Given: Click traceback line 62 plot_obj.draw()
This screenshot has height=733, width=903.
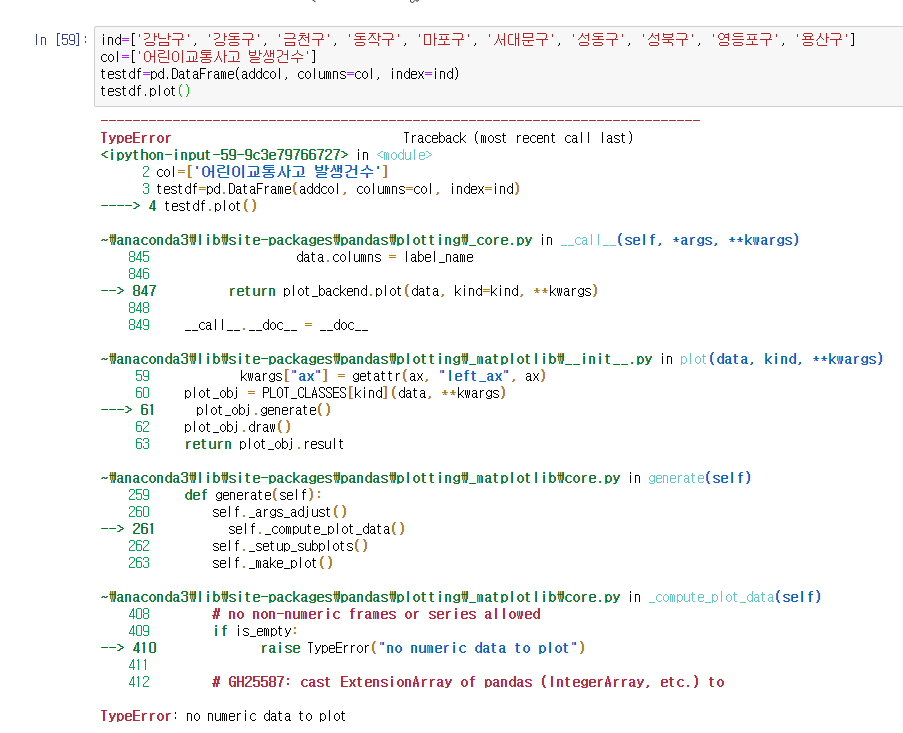Looking at the screenshot, I should [213, 427].
